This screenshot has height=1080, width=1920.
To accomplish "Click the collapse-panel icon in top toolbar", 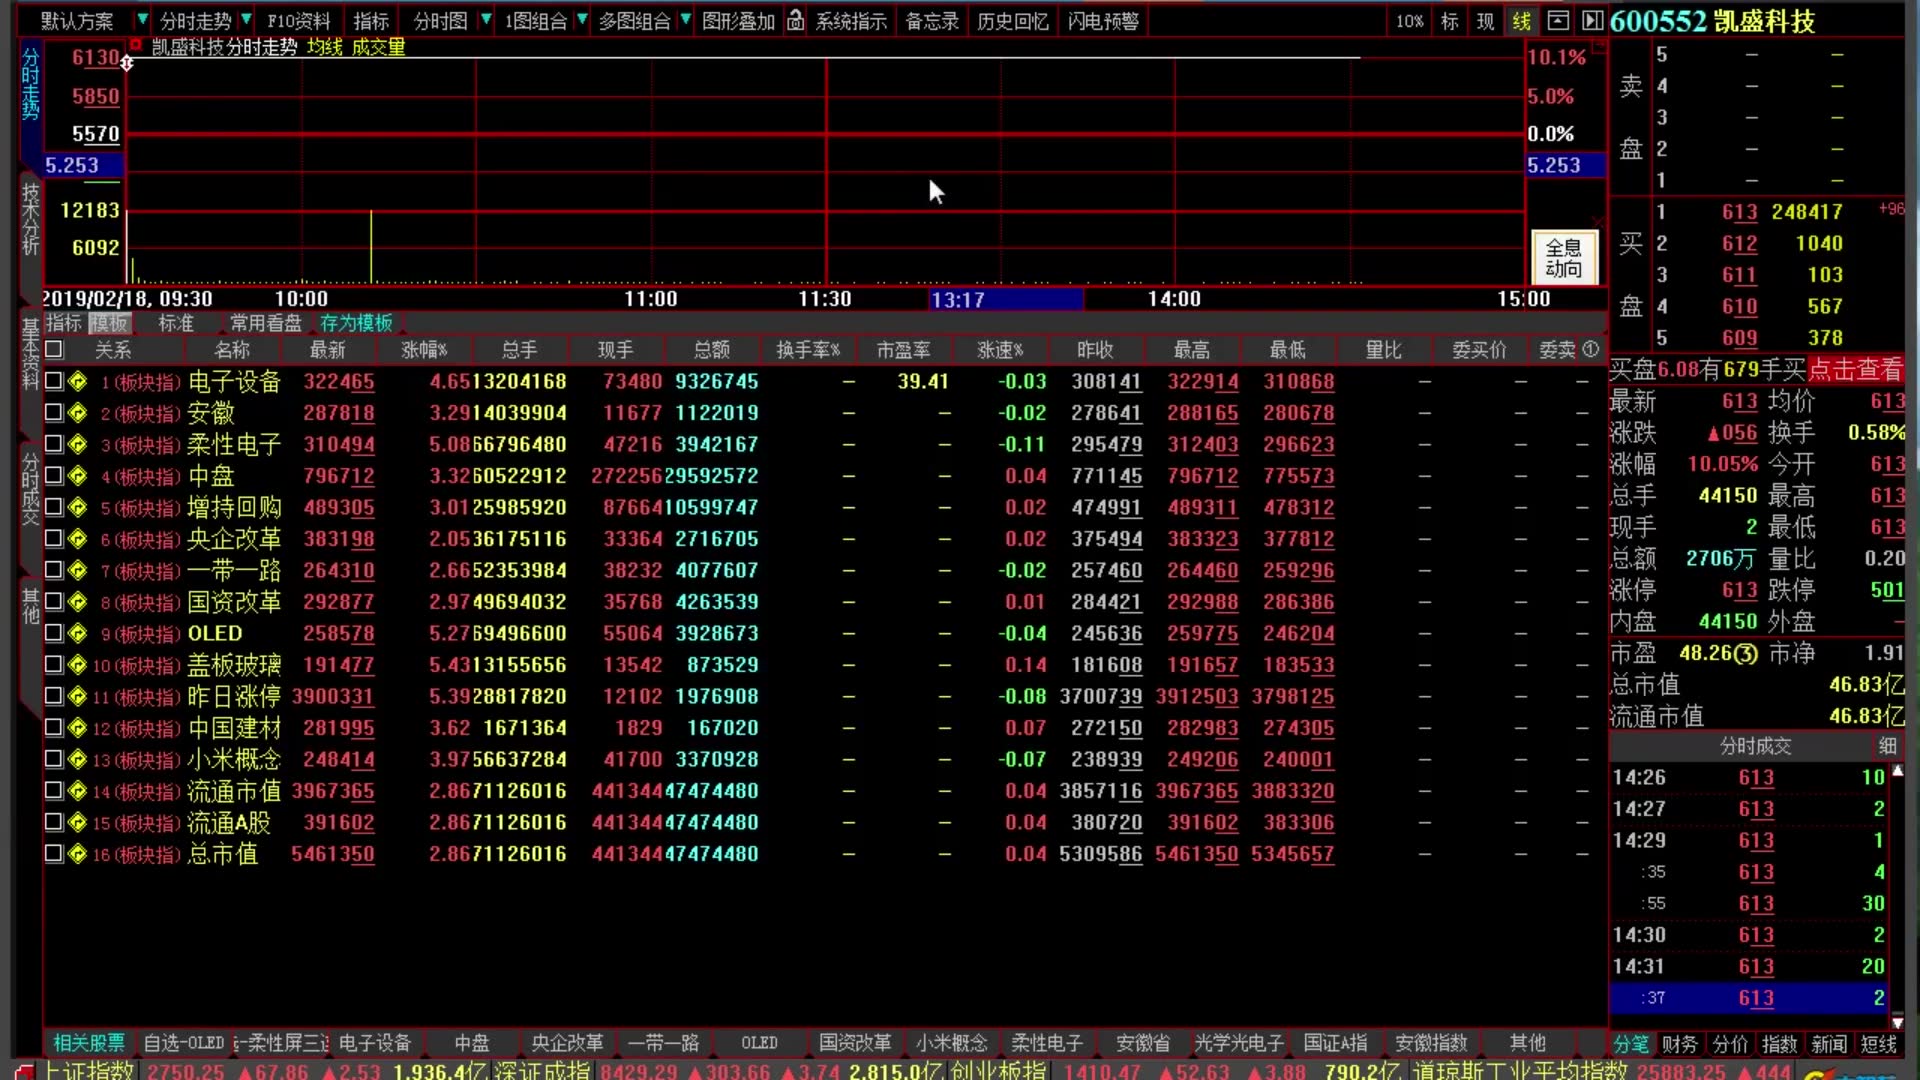I will pos(1558,21).
